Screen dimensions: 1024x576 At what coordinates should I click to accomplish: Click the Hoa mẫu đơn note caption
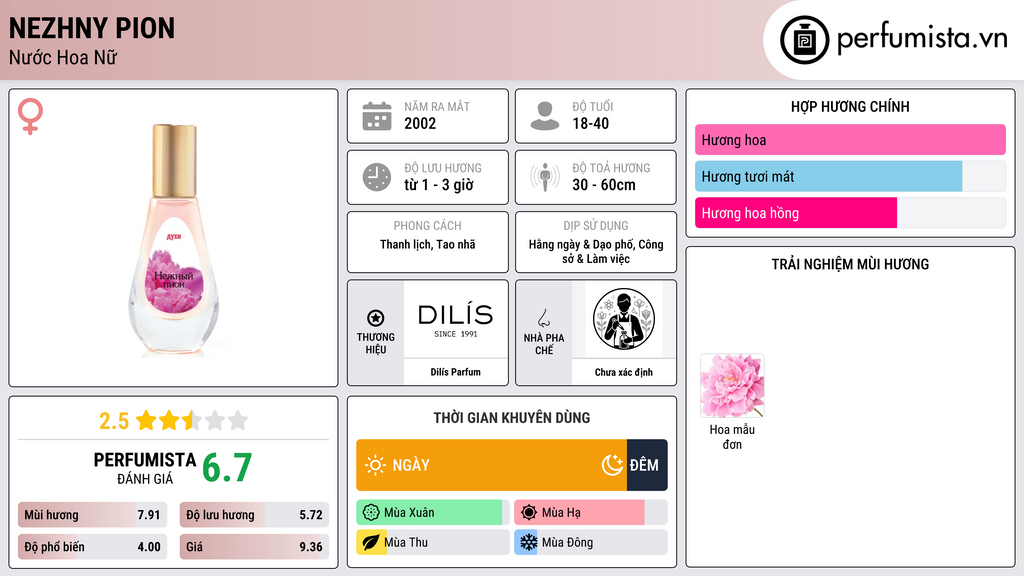[x=732, y=437]
